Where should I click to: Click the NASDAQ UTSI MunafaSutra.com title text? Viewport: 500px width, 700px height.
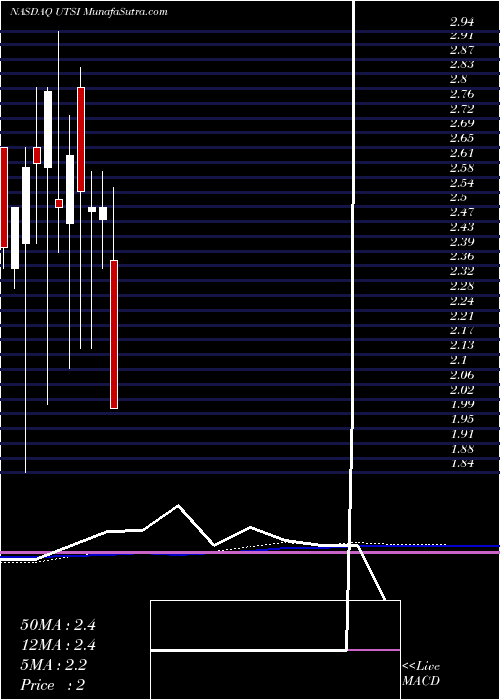(89, 12)
